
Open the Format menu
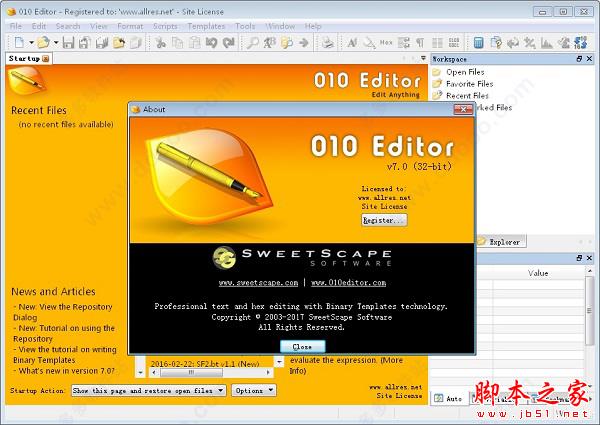(x=130, y=26)
